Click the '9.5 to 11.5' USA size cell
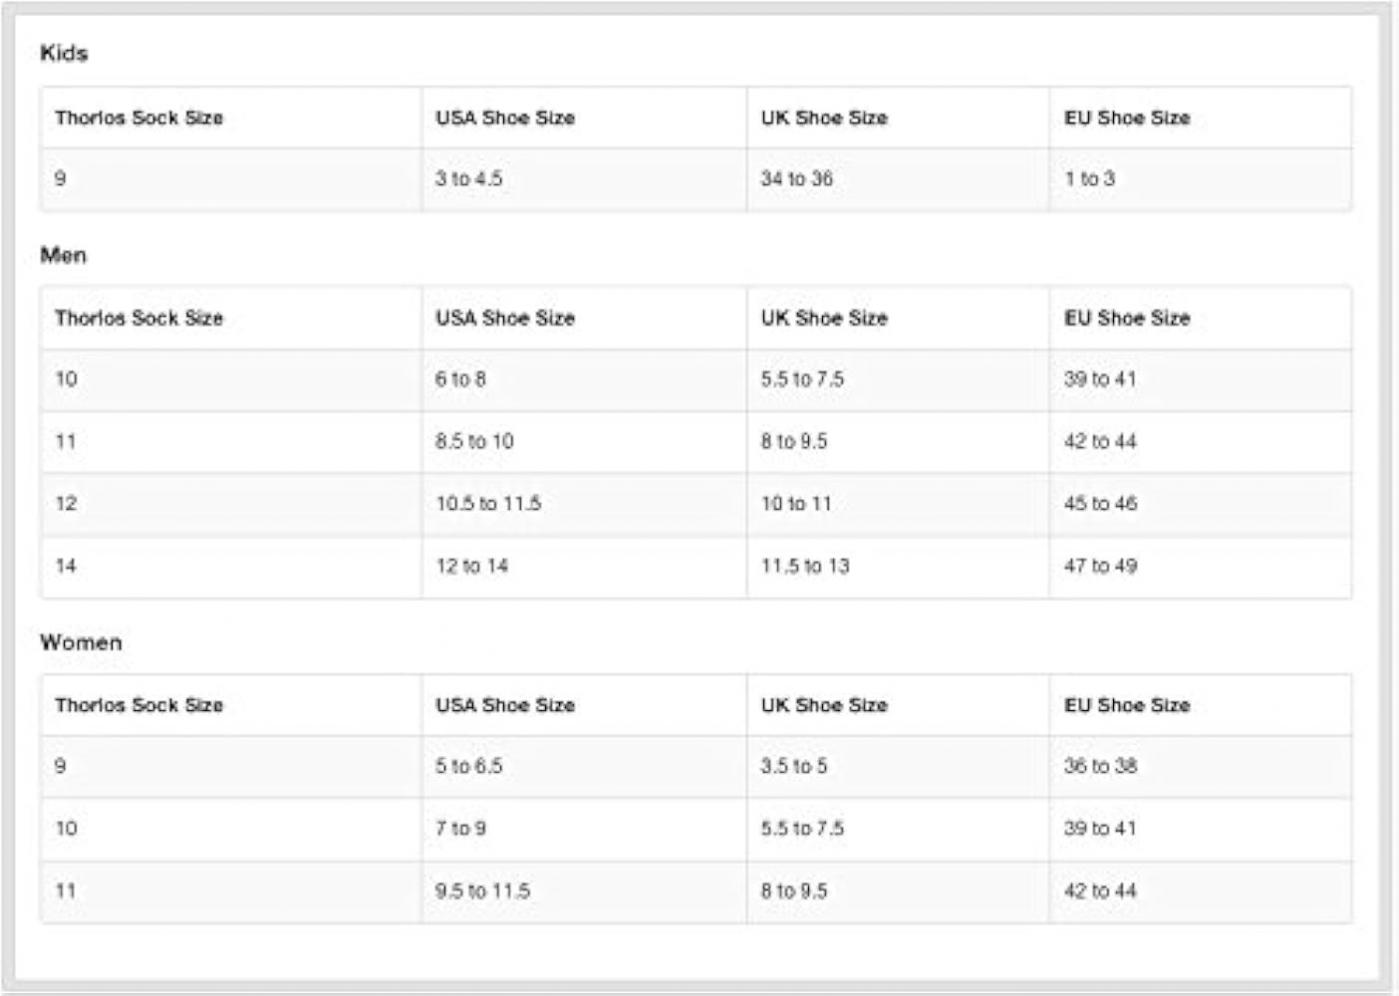 [483, 891]
